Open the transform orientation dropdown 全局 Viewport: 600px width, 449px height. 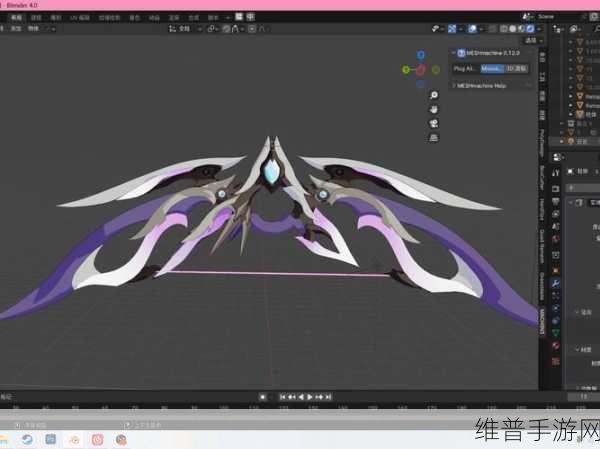coord(186,29)
